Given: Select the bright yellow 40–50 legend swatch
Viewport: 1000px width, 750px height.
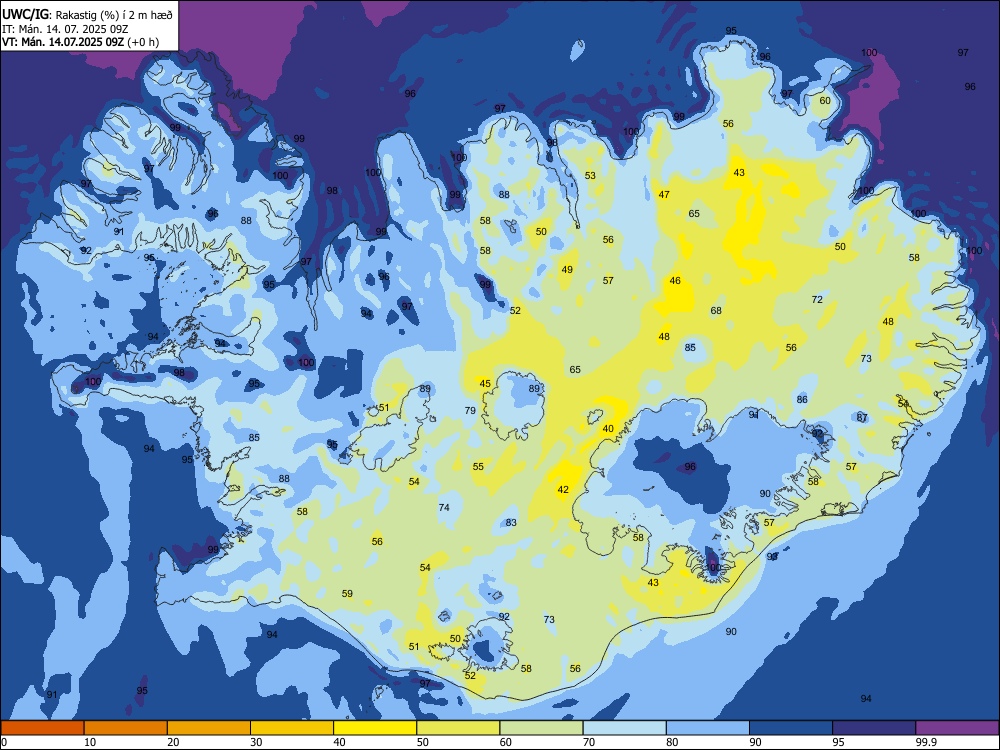Looking at the screenshot, I should click(375, 728).
